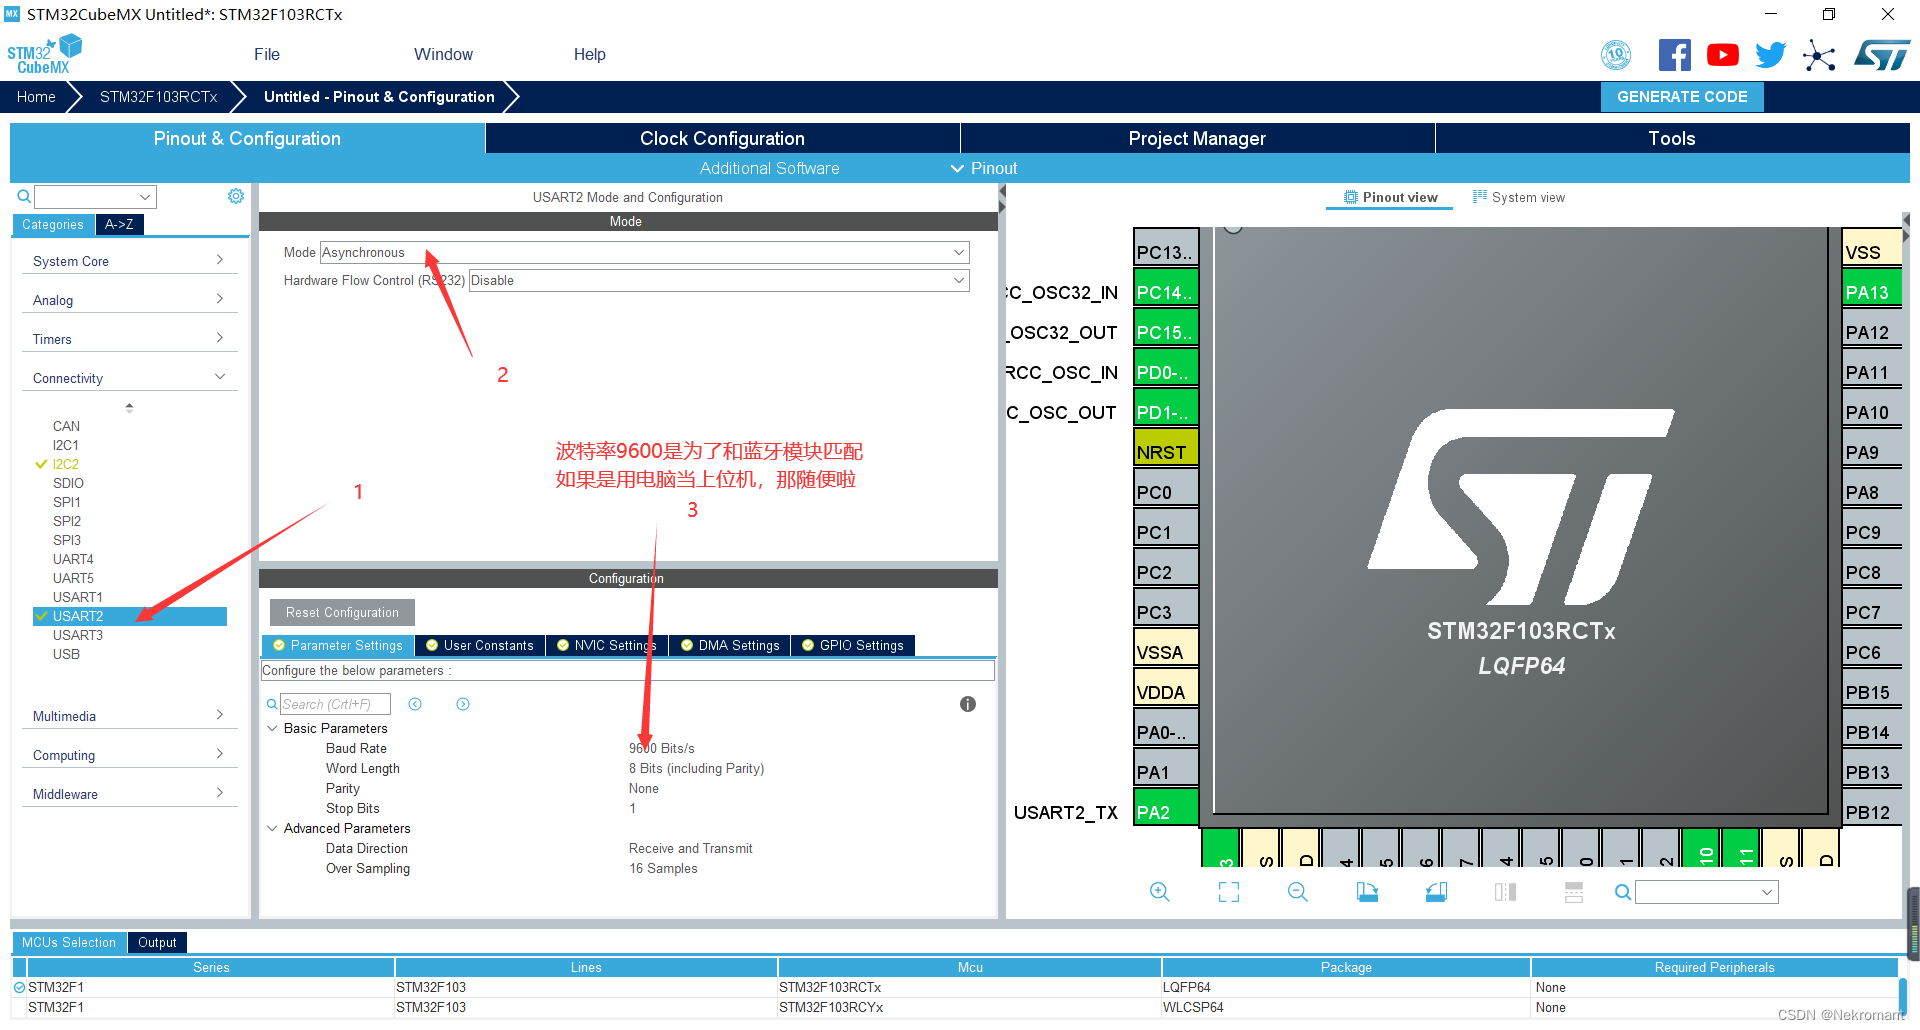Viewport: 1920px width, 1030px height.
Task: Select USART1 in the peripheral list
Action: click(x=78, y=597)
